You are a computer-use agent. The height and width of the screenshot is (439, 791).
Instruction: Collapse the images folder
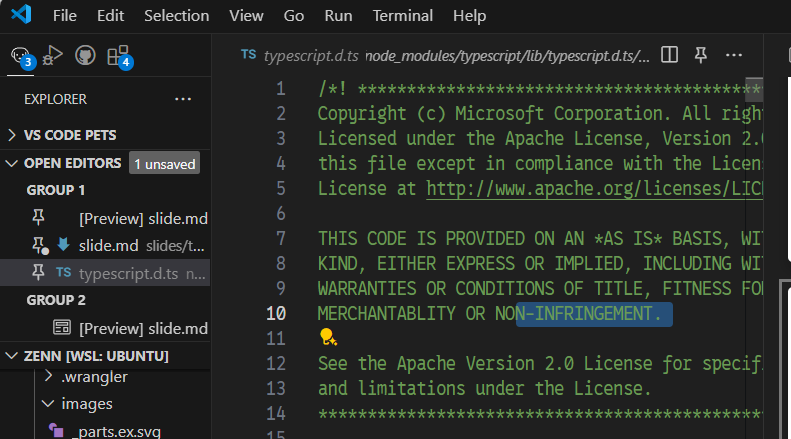coord(48,404)
